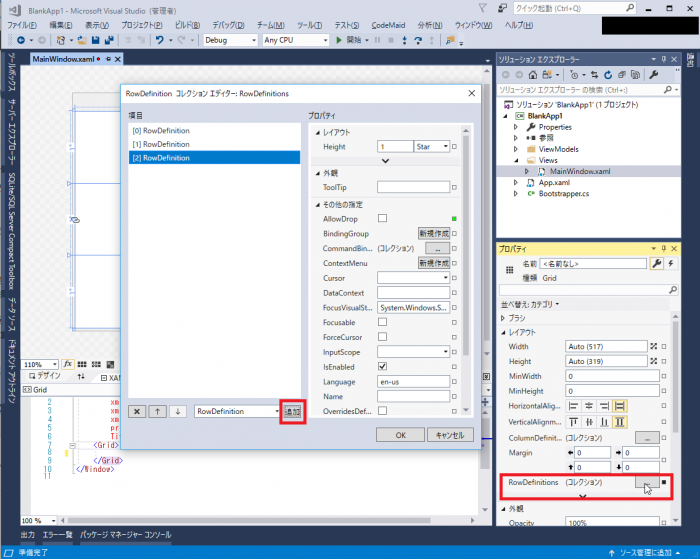
Task: Select the [0] RowDefinition list item
Action: click(166, 130)
